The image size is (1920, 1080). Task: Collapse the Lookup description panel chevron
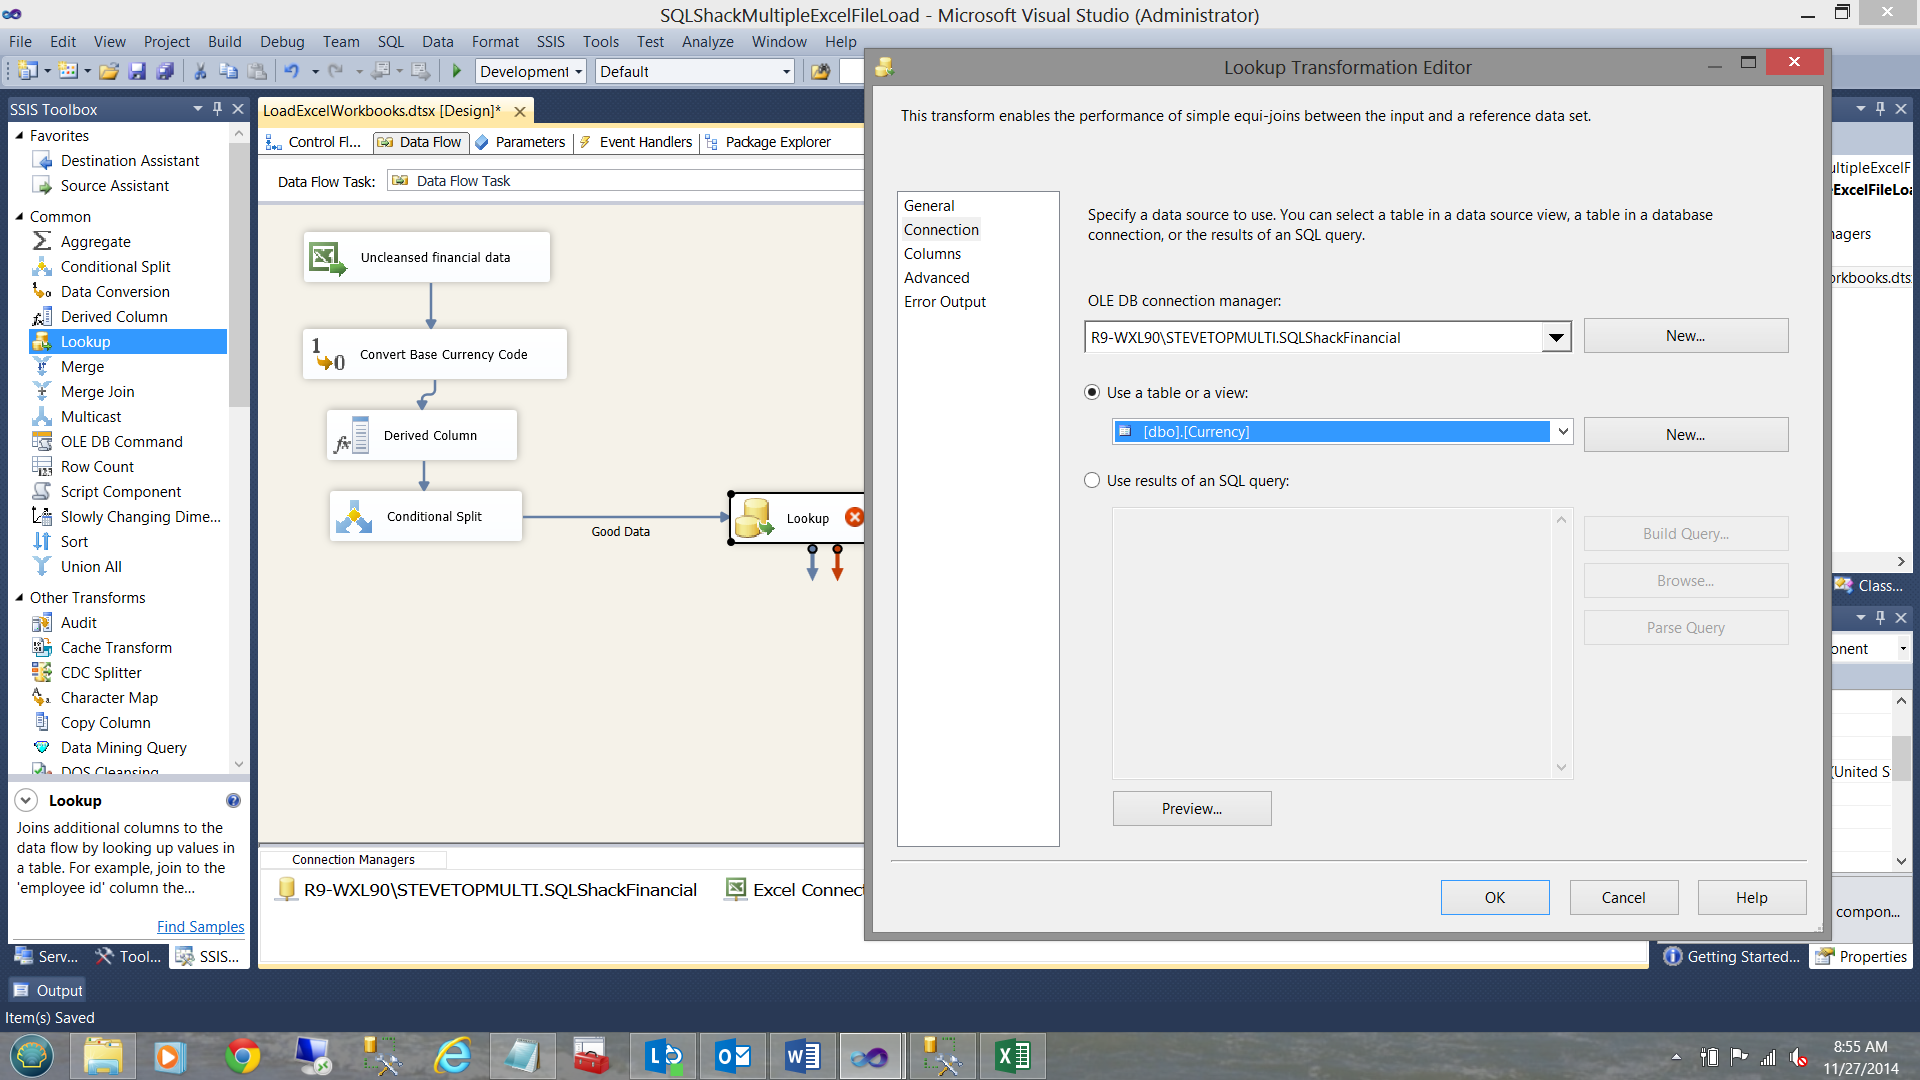(x=27, y=801)
